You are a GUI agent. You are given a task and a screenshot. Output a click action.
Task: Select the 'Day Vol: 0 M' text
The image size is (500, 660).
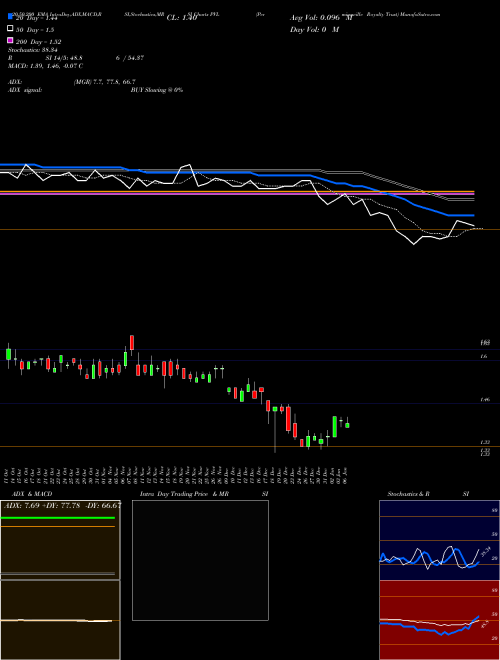point(314,29)
